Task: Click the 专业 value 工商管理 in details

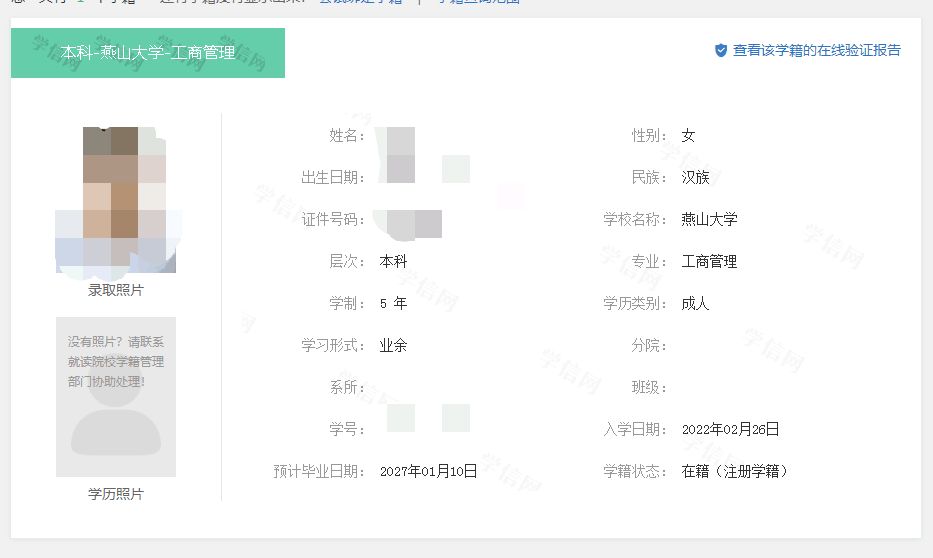Action: [709, 261]
